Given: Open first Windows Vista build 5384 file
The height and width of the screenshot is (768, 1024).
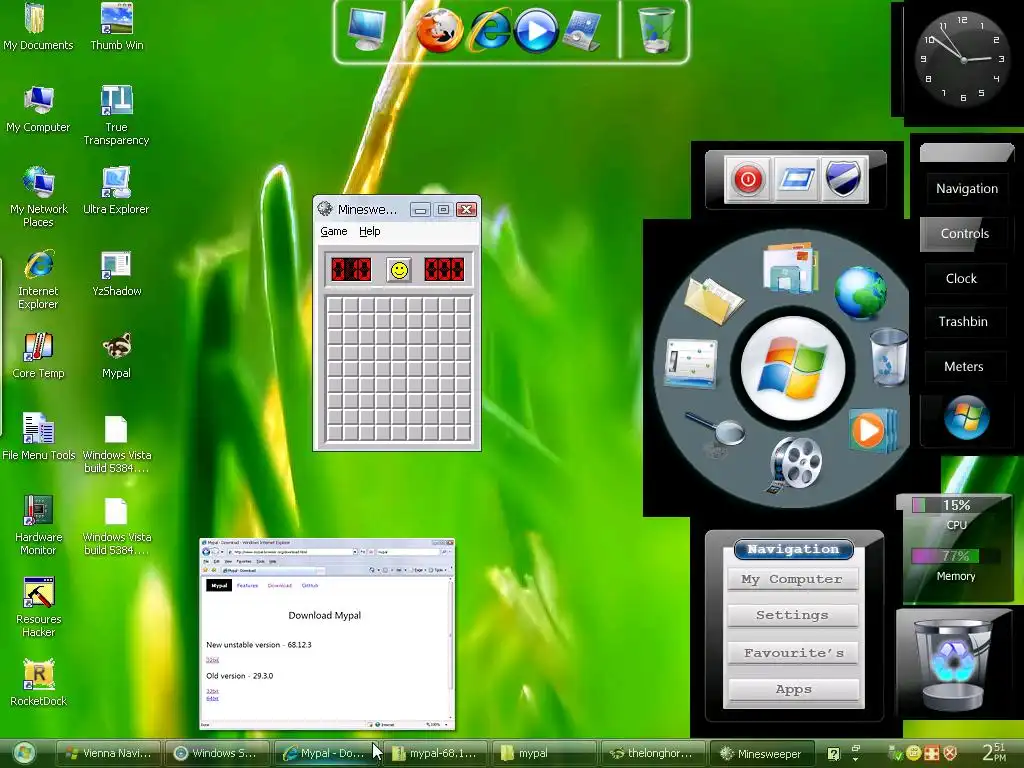Looking at the screenshot, I should tap(116, 443).
